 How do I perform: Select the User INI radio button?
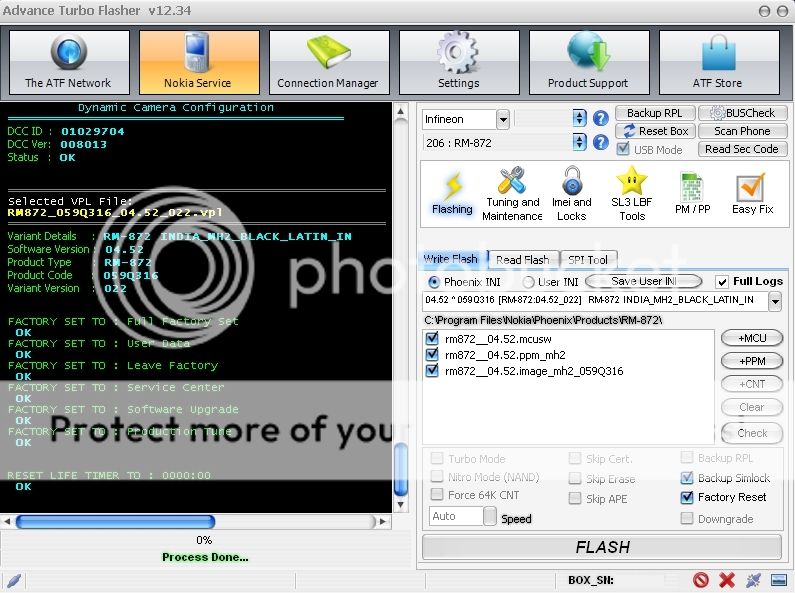pos(528,282)
